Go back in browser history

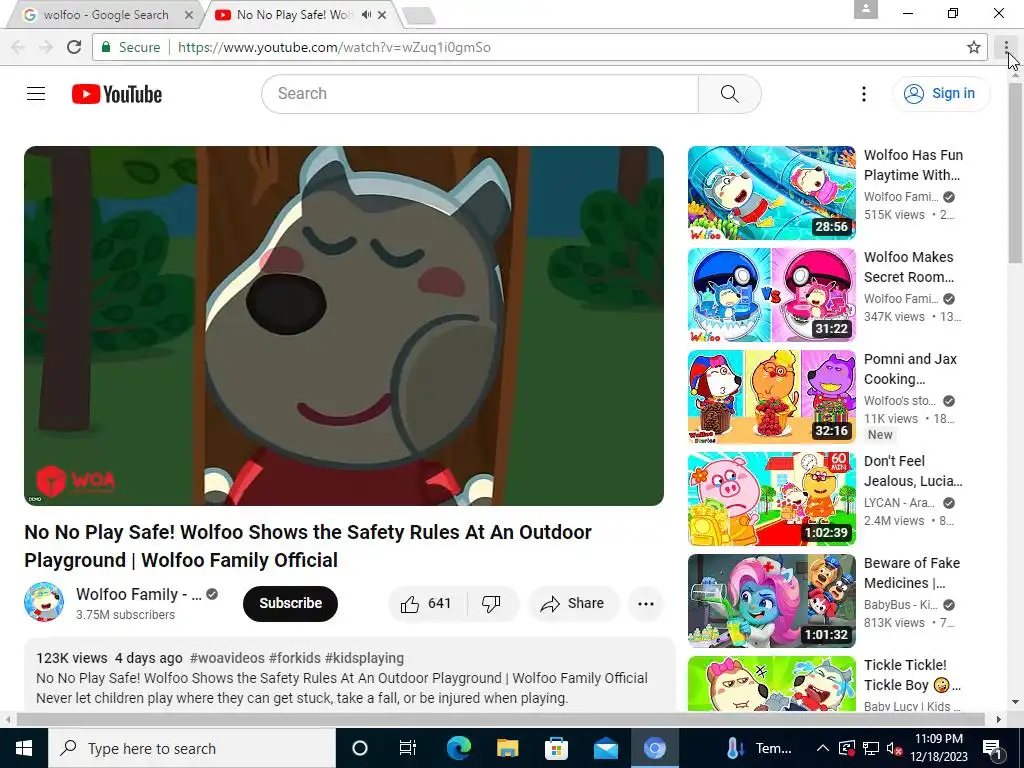(x=18, y=47)
